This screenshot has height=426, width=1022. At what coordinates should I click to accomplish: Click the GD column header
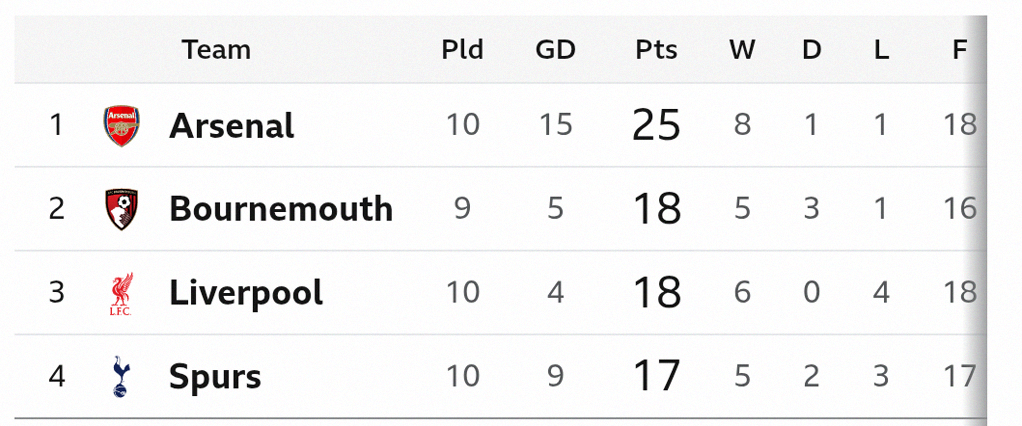point(555,50)
